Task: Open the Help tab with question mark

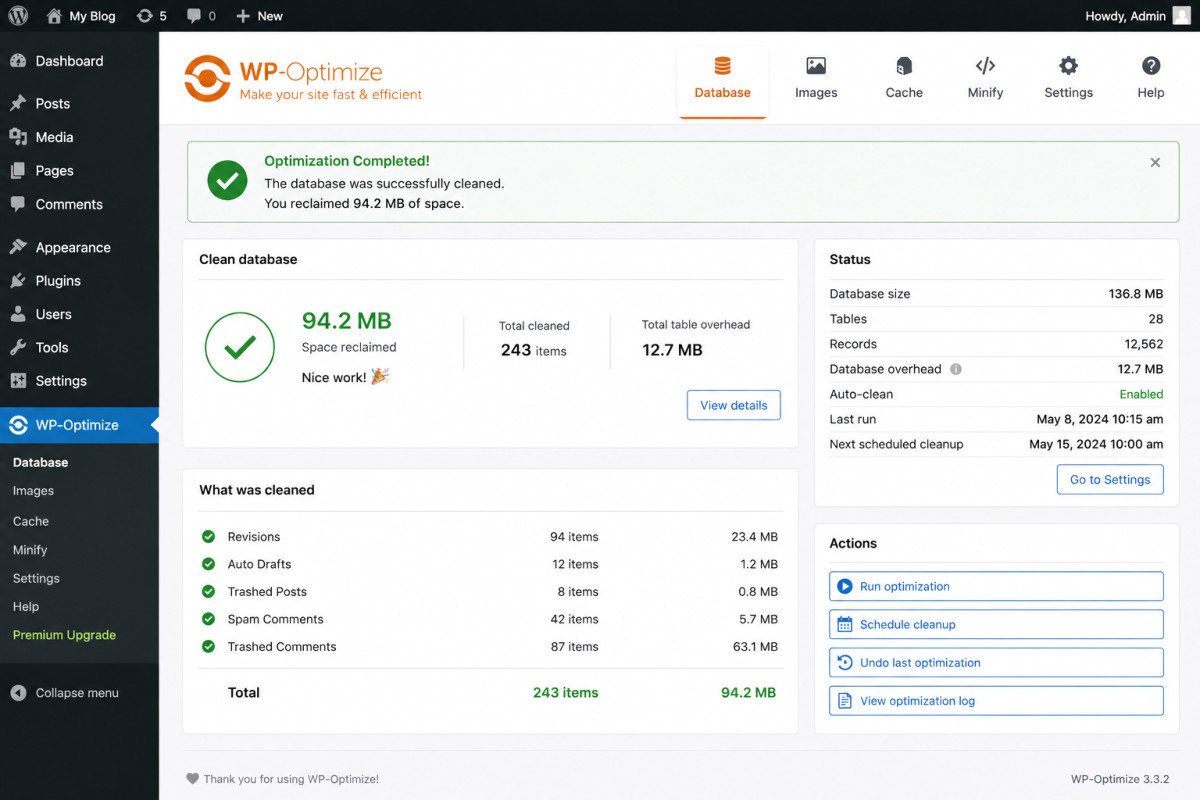Action: 1151,79
